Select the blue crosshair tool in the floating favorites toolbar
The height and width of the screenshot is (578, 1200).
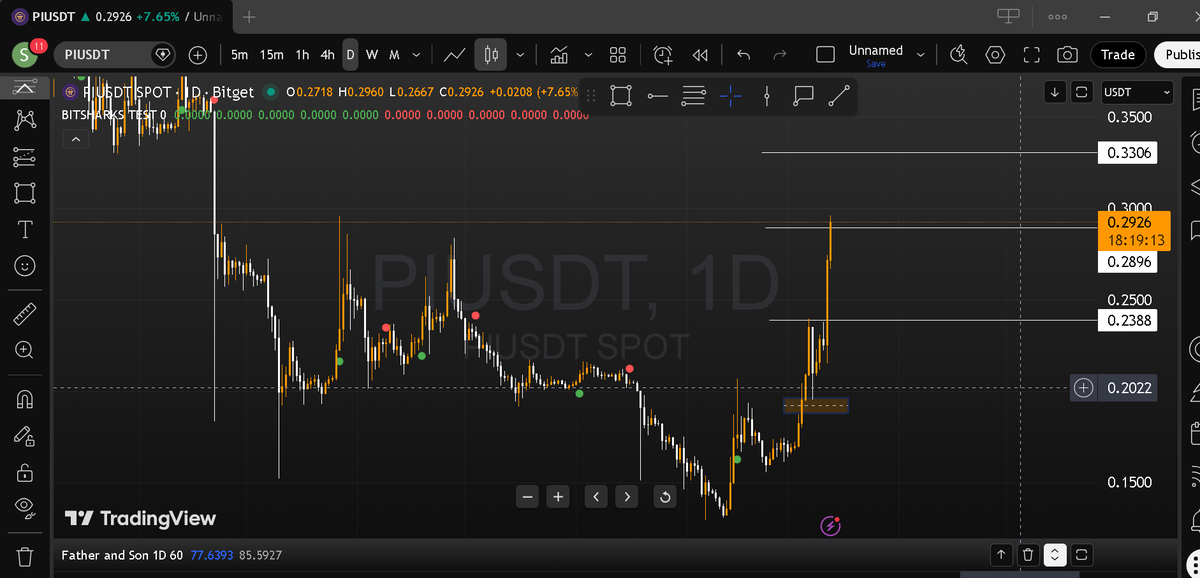point(730,96)
